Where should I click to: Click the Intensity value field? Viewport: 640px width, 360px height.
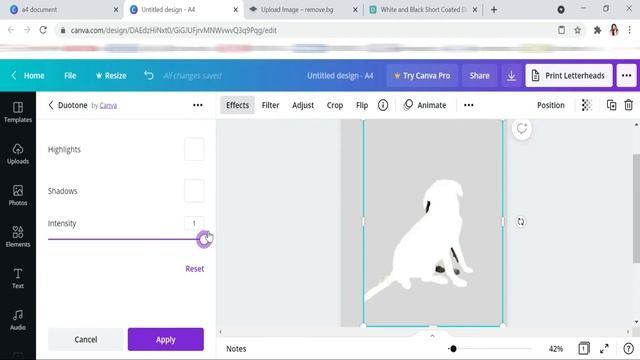(194, 223)
